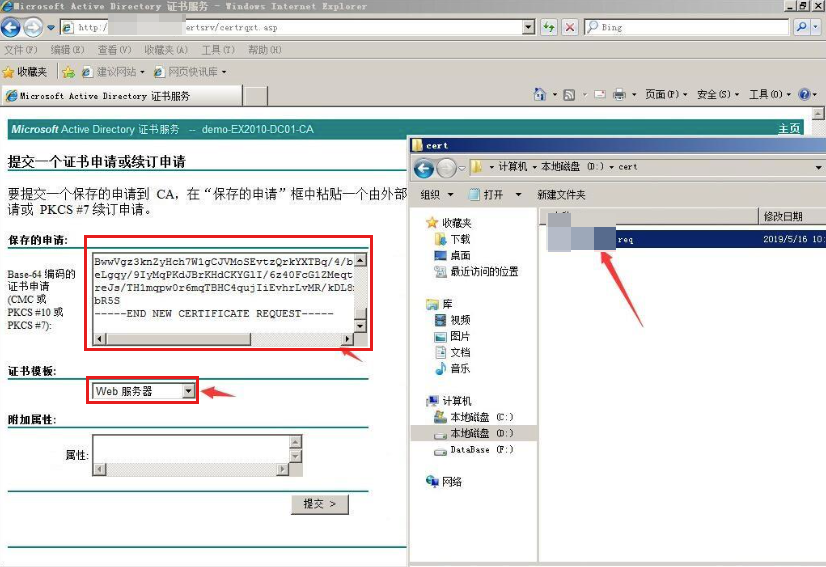Open the 收藏夹(A) menu in menu bar
The height and width of the screenshot is (567, 826).
tap(165, 50)
